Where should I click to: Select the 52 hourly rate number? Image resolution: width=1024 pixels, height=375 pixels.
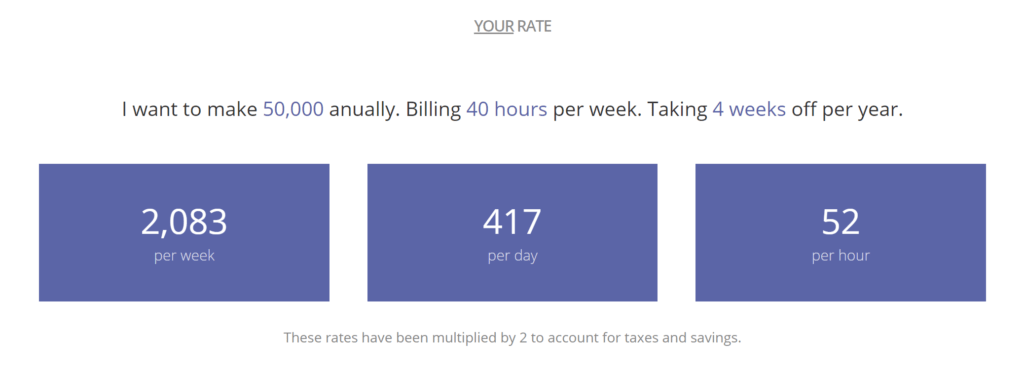pos(840,222)
